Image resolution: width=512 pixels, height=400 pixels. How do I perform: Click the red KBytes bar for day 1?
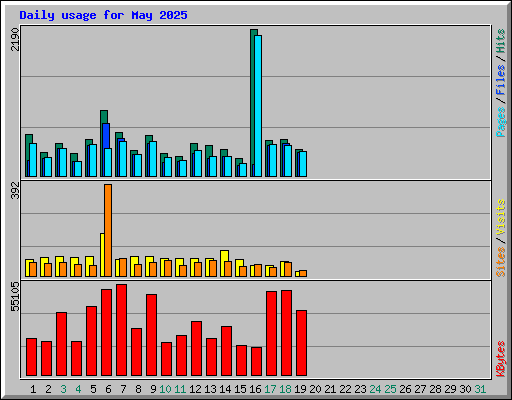(x=31, y=357)
